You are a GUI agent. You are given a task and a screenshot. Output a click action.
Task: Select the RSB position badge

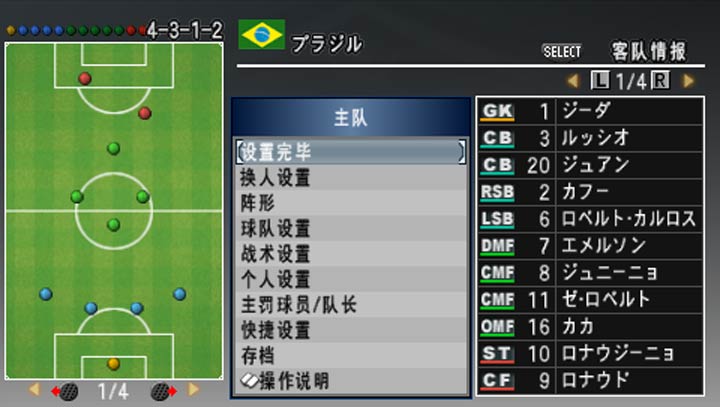coord(497,192)
